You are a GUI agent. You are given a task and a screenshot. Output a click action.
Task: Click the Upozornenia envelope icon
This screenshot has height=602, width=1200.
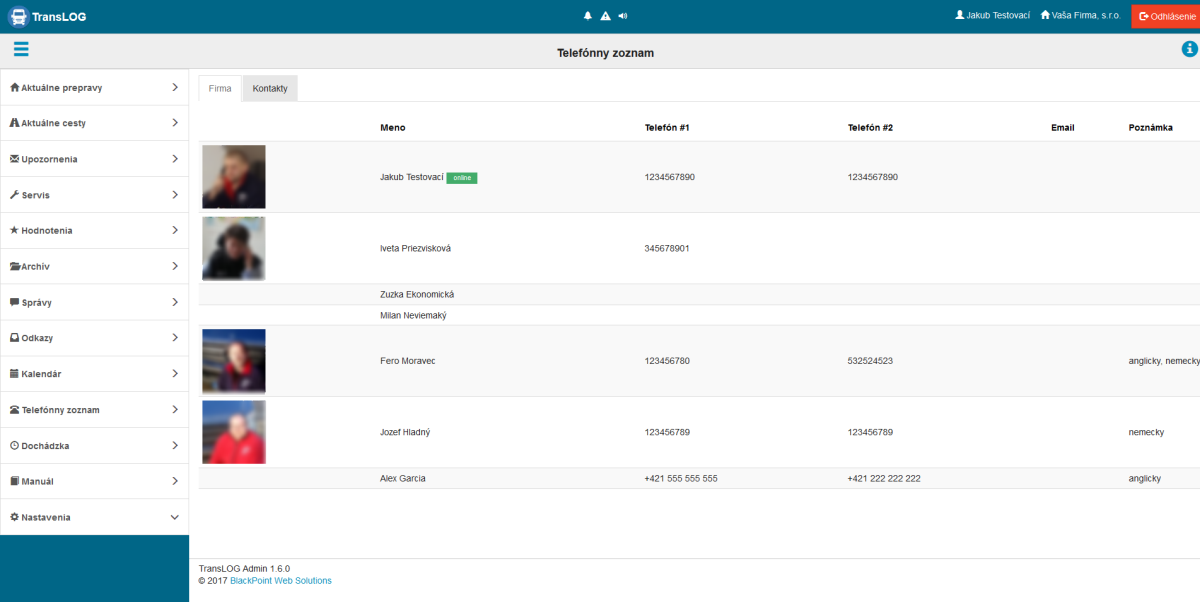tap(15, 159)
